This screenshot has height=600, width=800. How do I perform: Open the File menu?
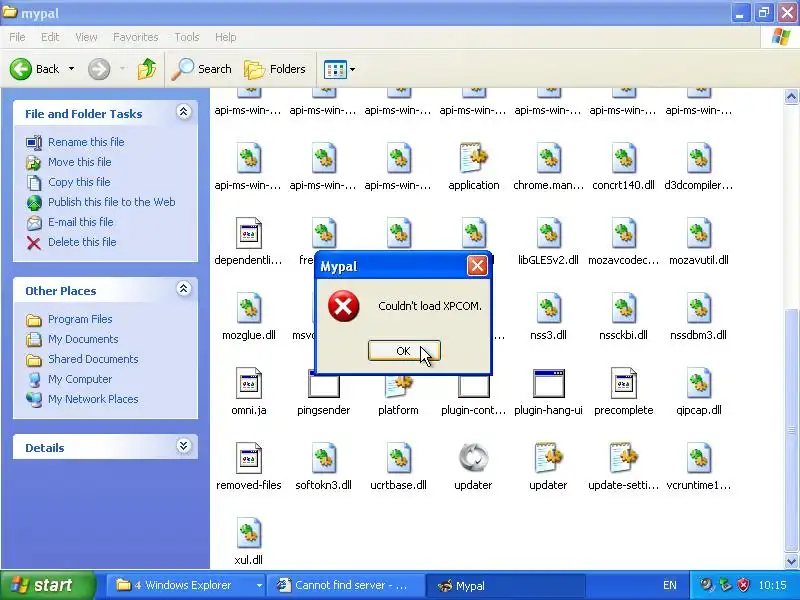click(x=17, y=37)
